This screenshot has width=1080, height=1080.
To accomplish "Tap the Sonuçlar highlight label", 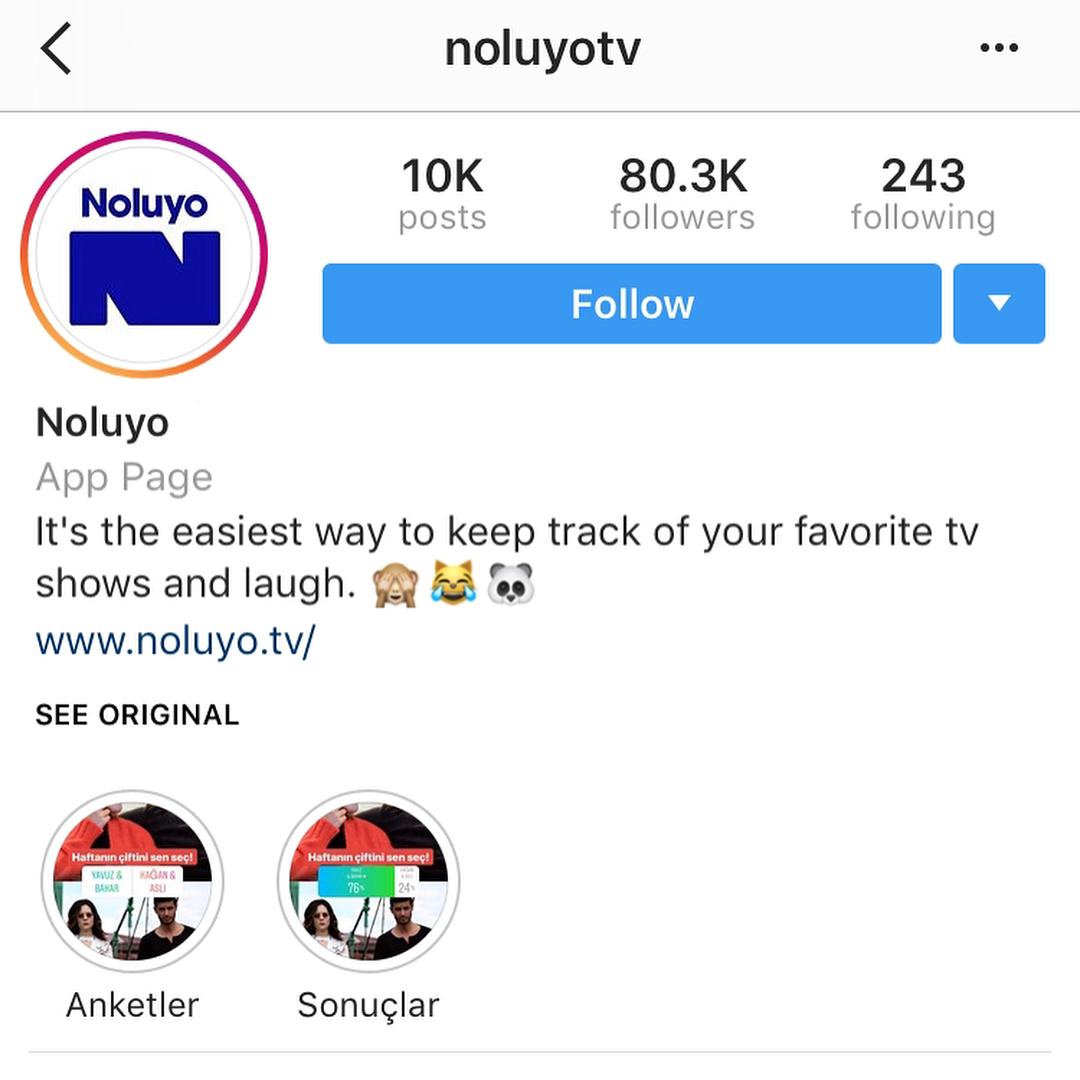I will [368, 1006].
